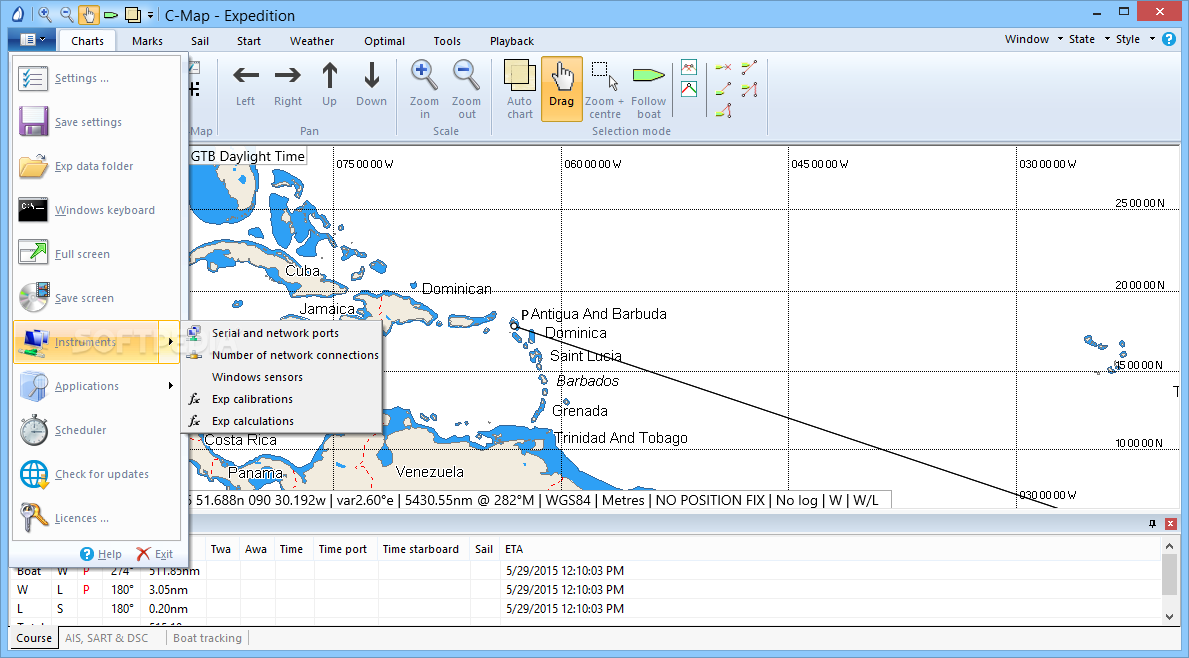Select Check for updates entry
Viewport: 1189px width, 658px height.
97,474
